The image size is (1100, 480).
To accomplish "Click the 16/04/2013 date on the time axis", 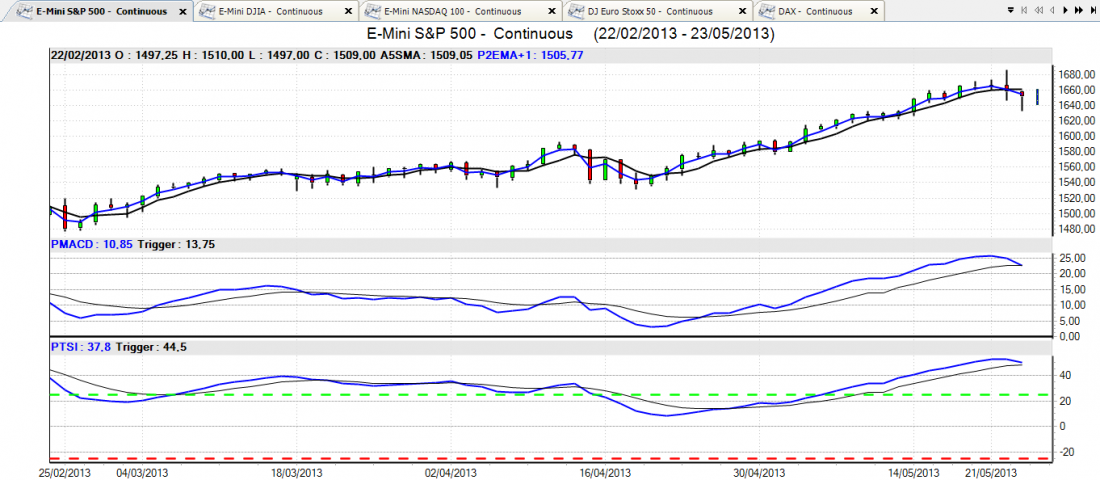I will point(606,472).
